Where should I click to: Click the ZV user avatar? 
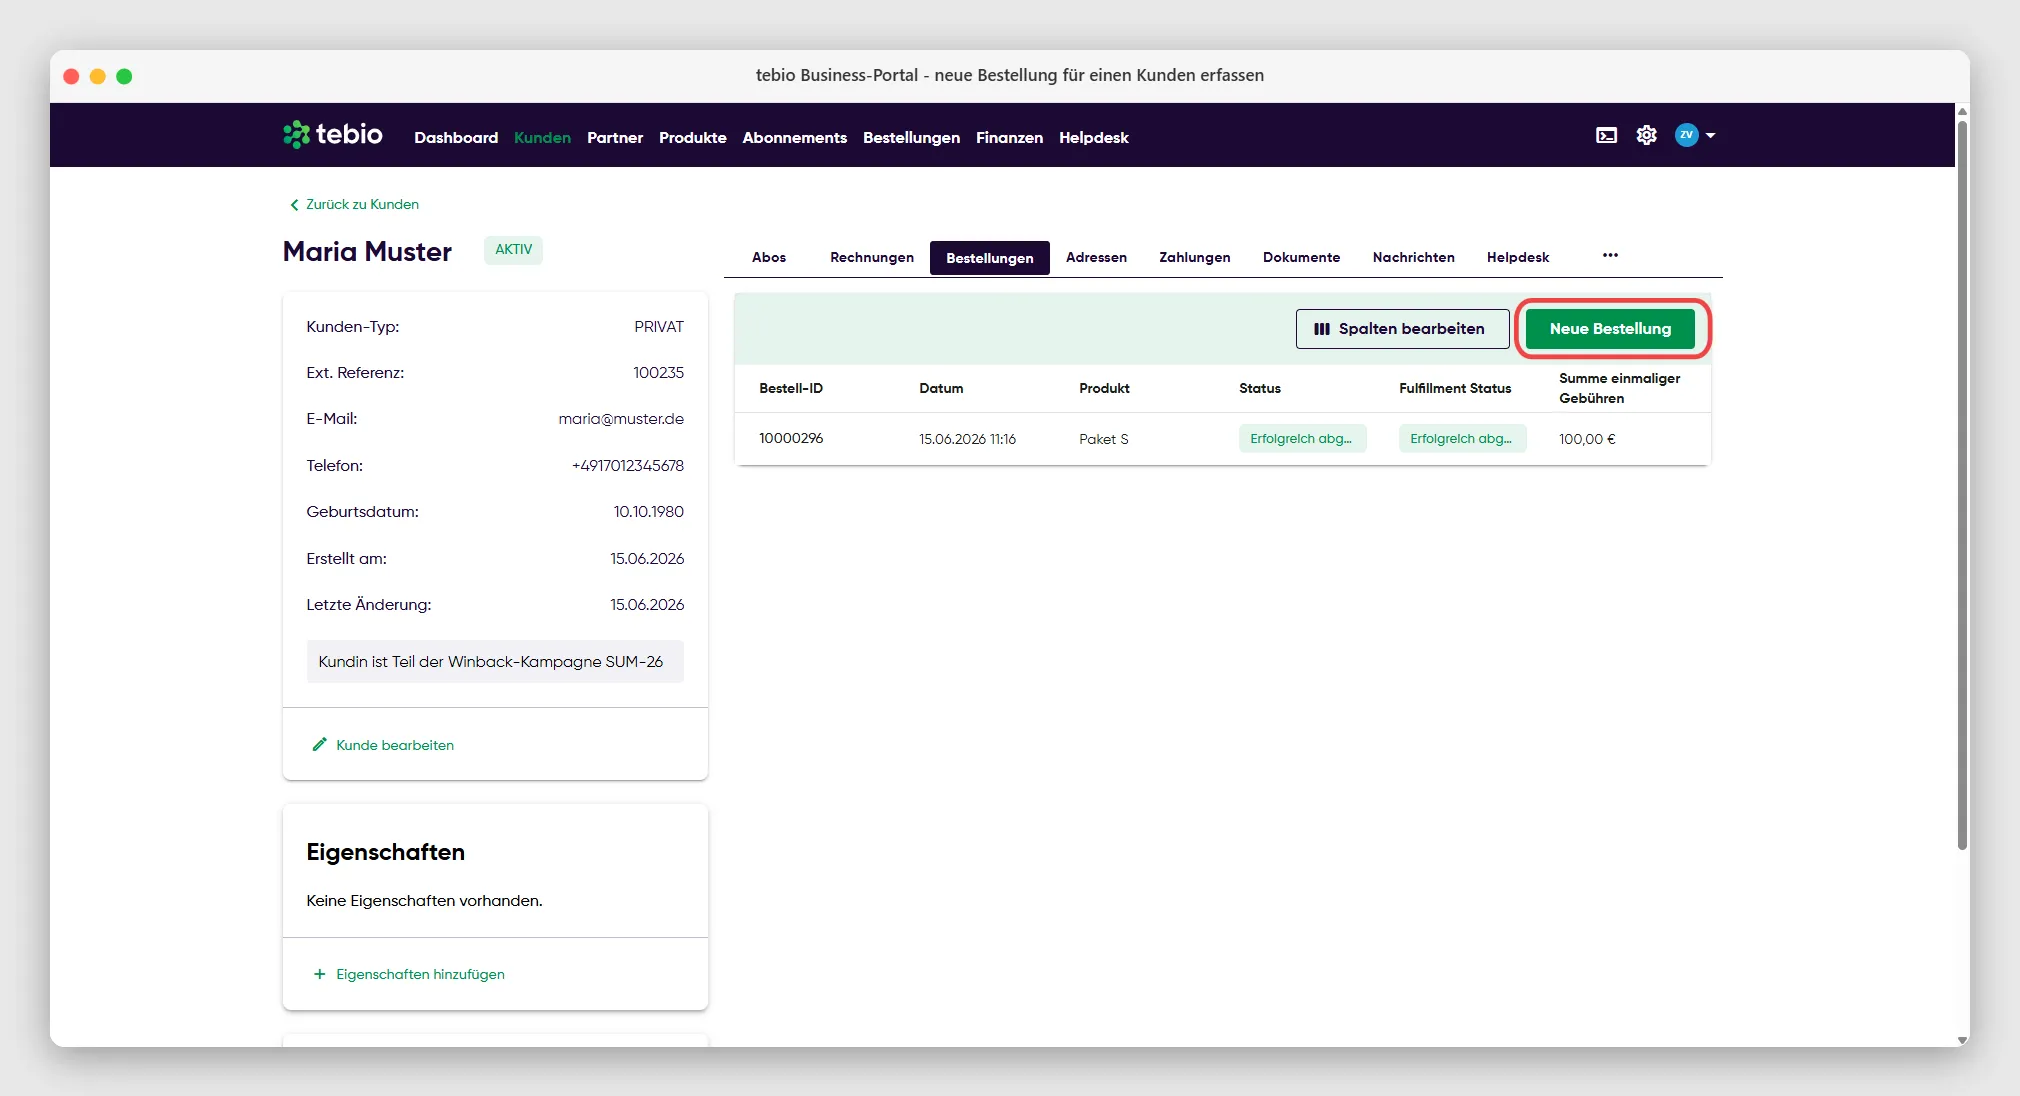pyautogui.click(x=1686, y=135)
